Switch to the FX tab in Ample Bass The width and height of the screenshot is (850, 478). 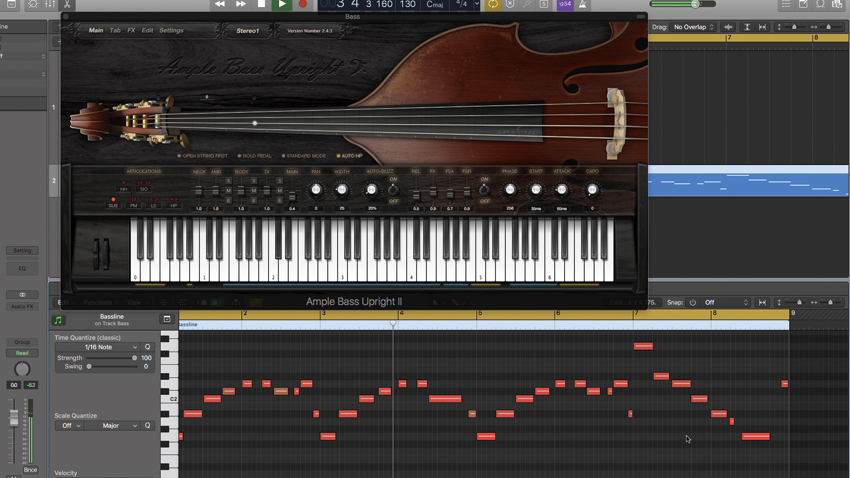tap(131, 30)
